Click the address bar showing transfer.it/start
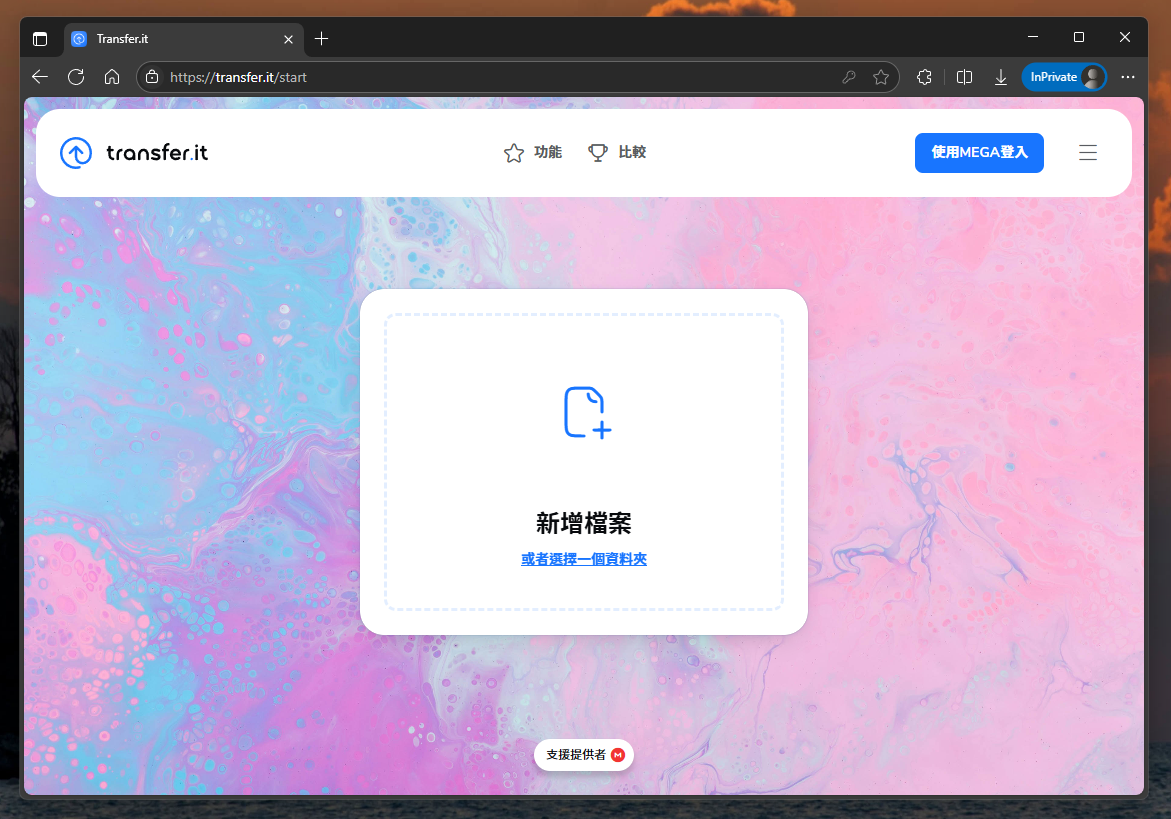Screen dimensions: 1171x819 coord(500,77)
